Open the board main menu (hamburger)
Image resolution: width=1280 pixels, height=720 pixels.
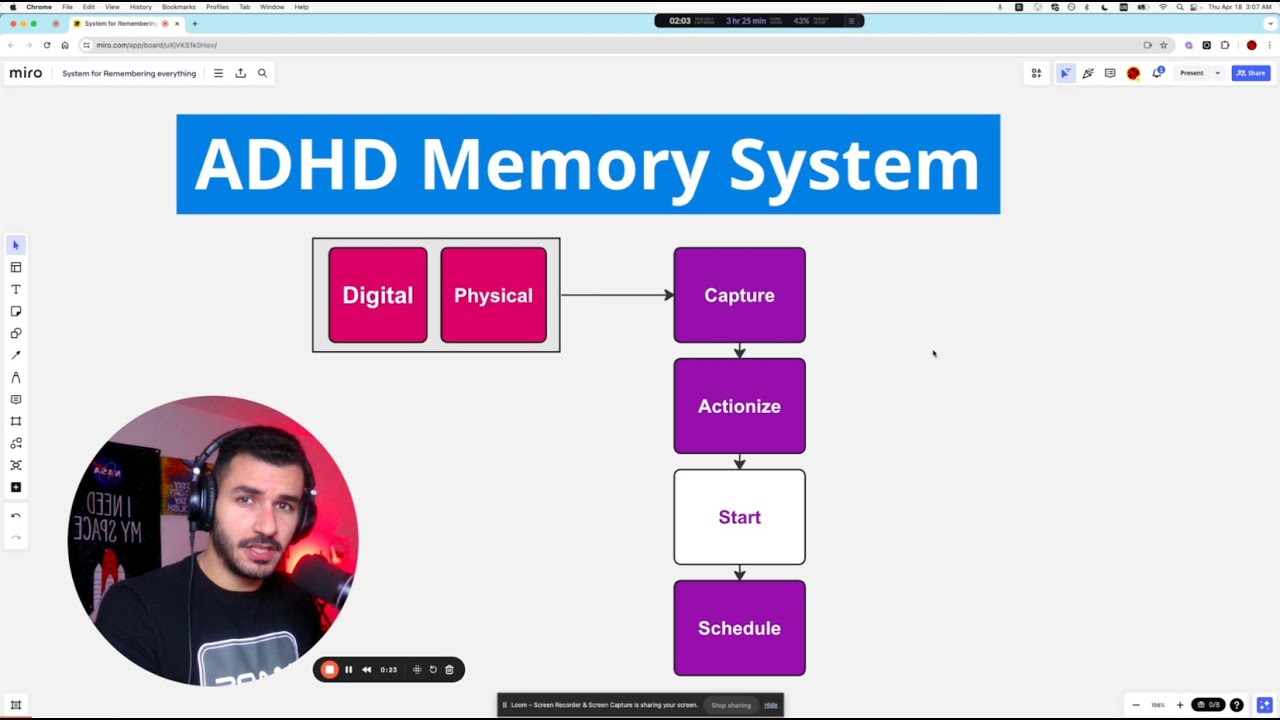218,73
